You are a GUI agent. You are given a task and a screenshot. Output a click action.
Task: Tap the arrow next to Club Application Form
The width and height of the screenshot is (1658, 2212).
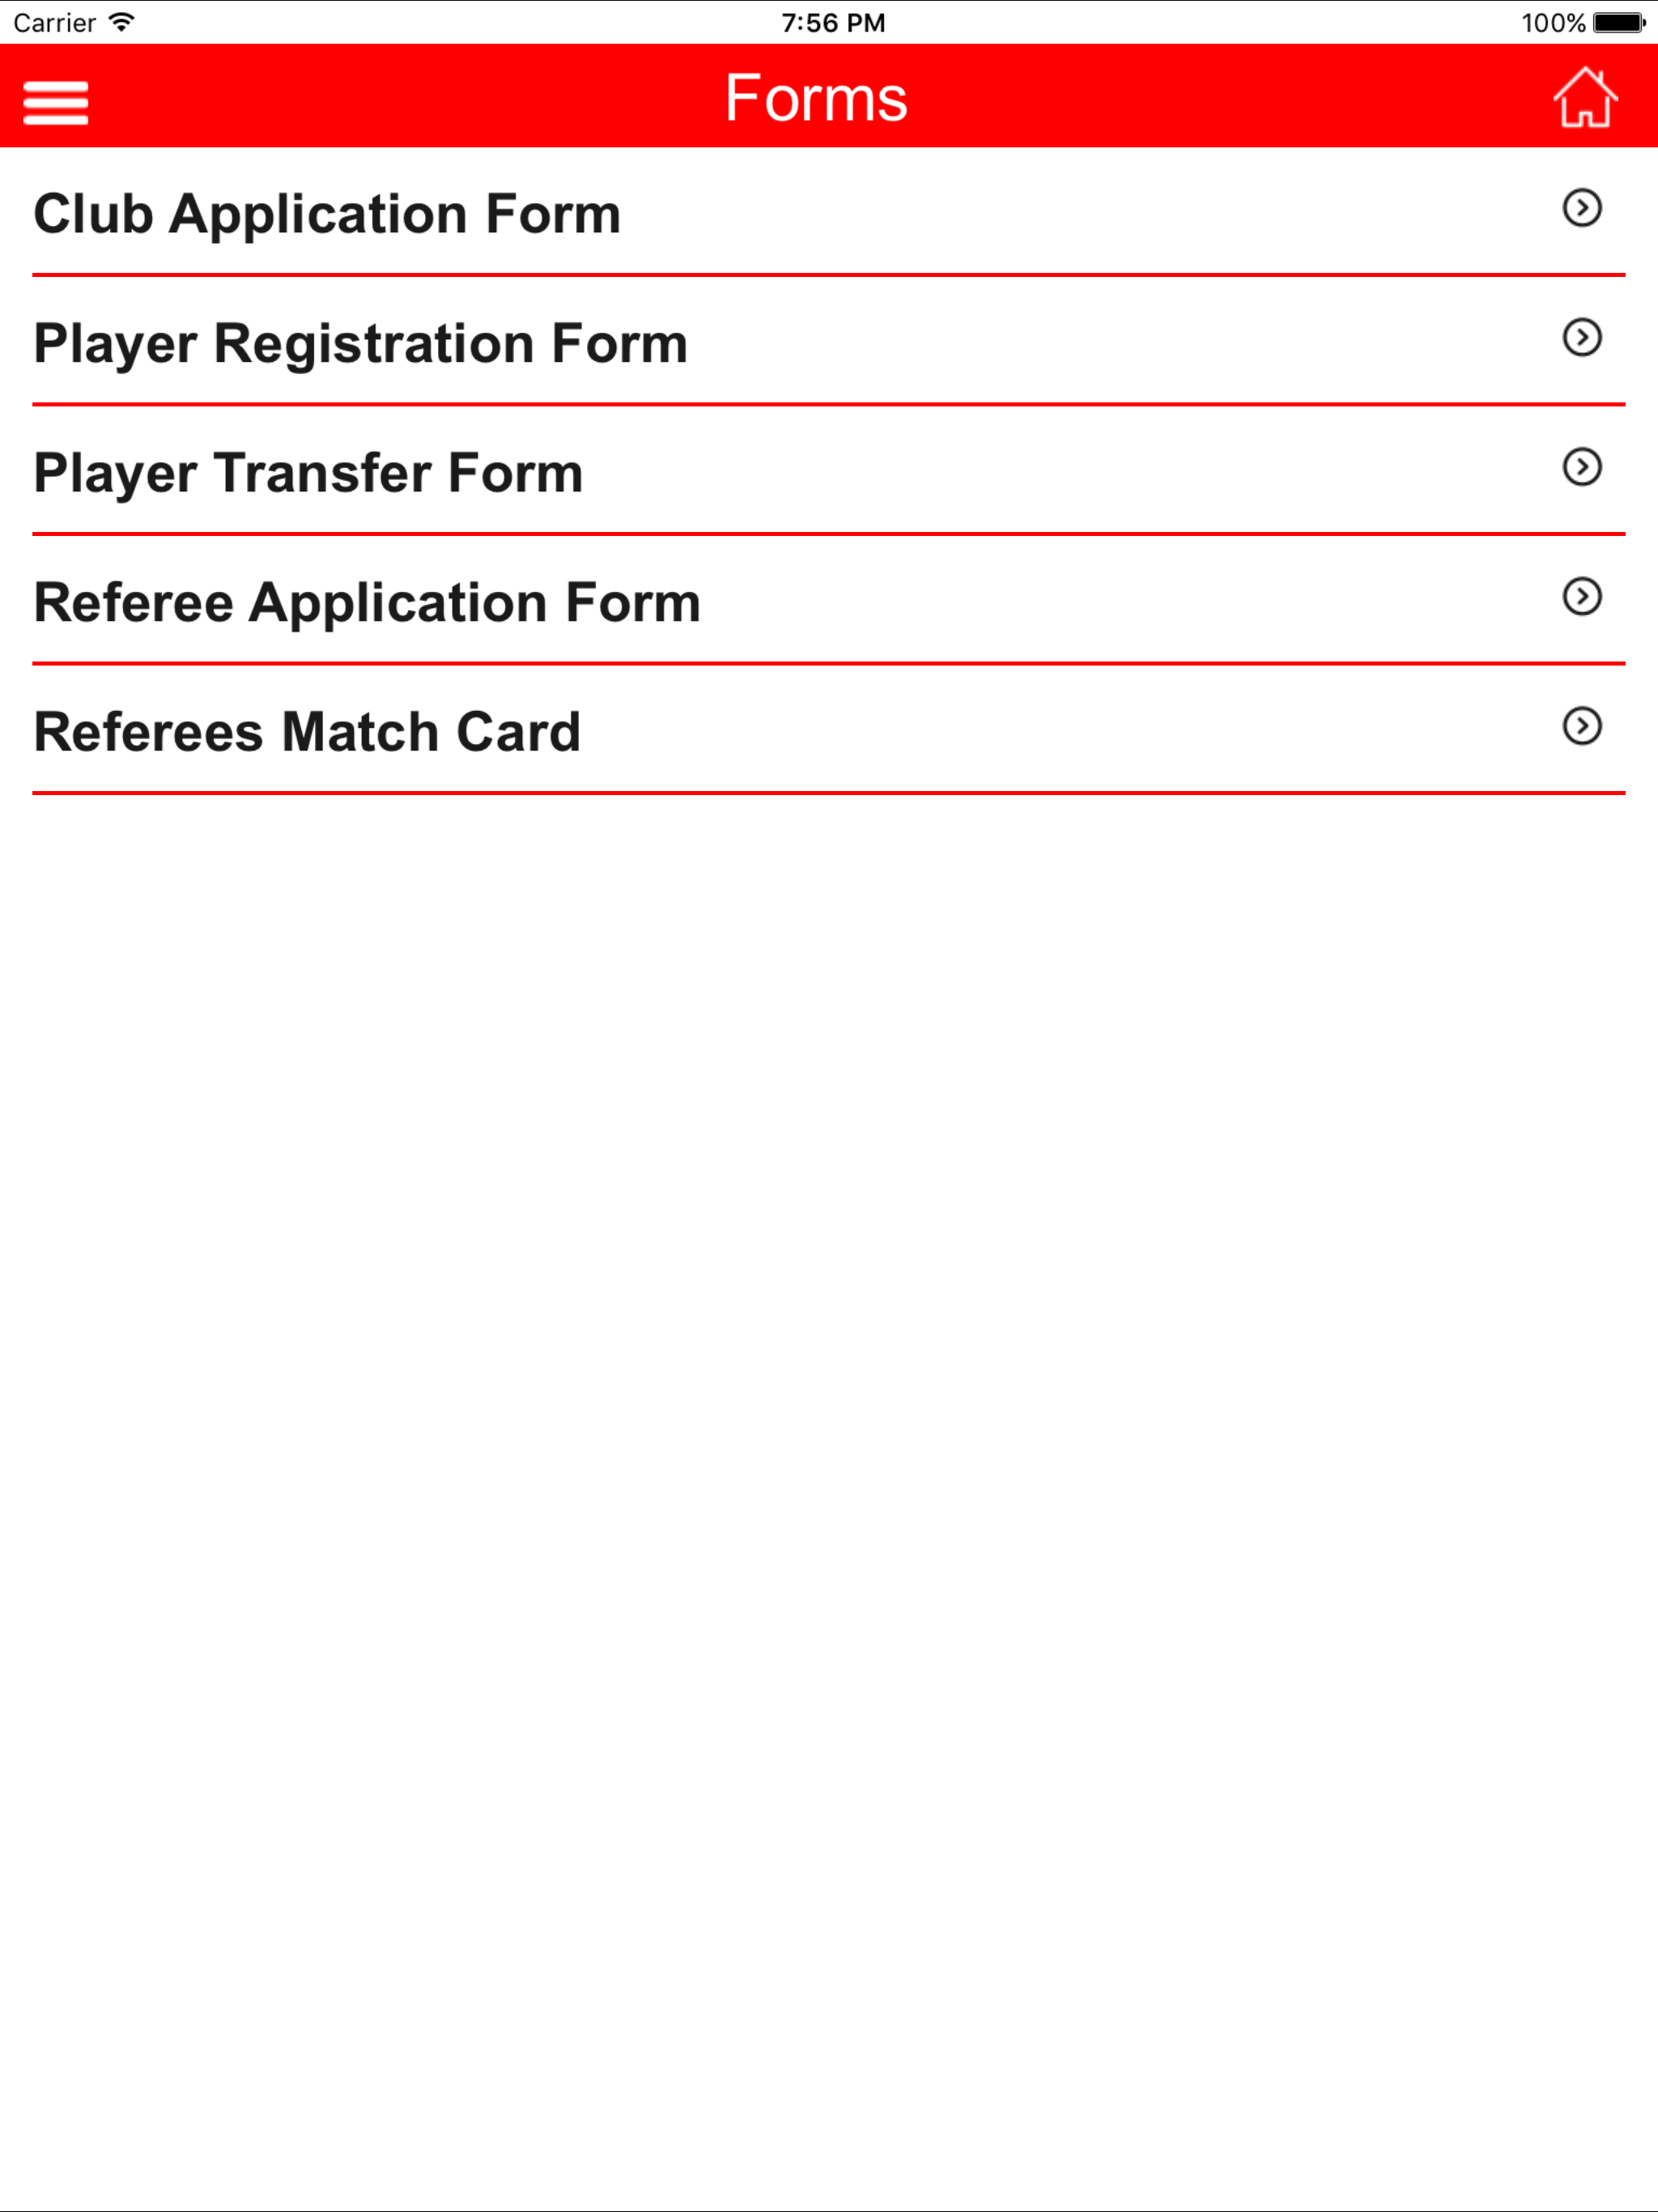pos(1582,208)
